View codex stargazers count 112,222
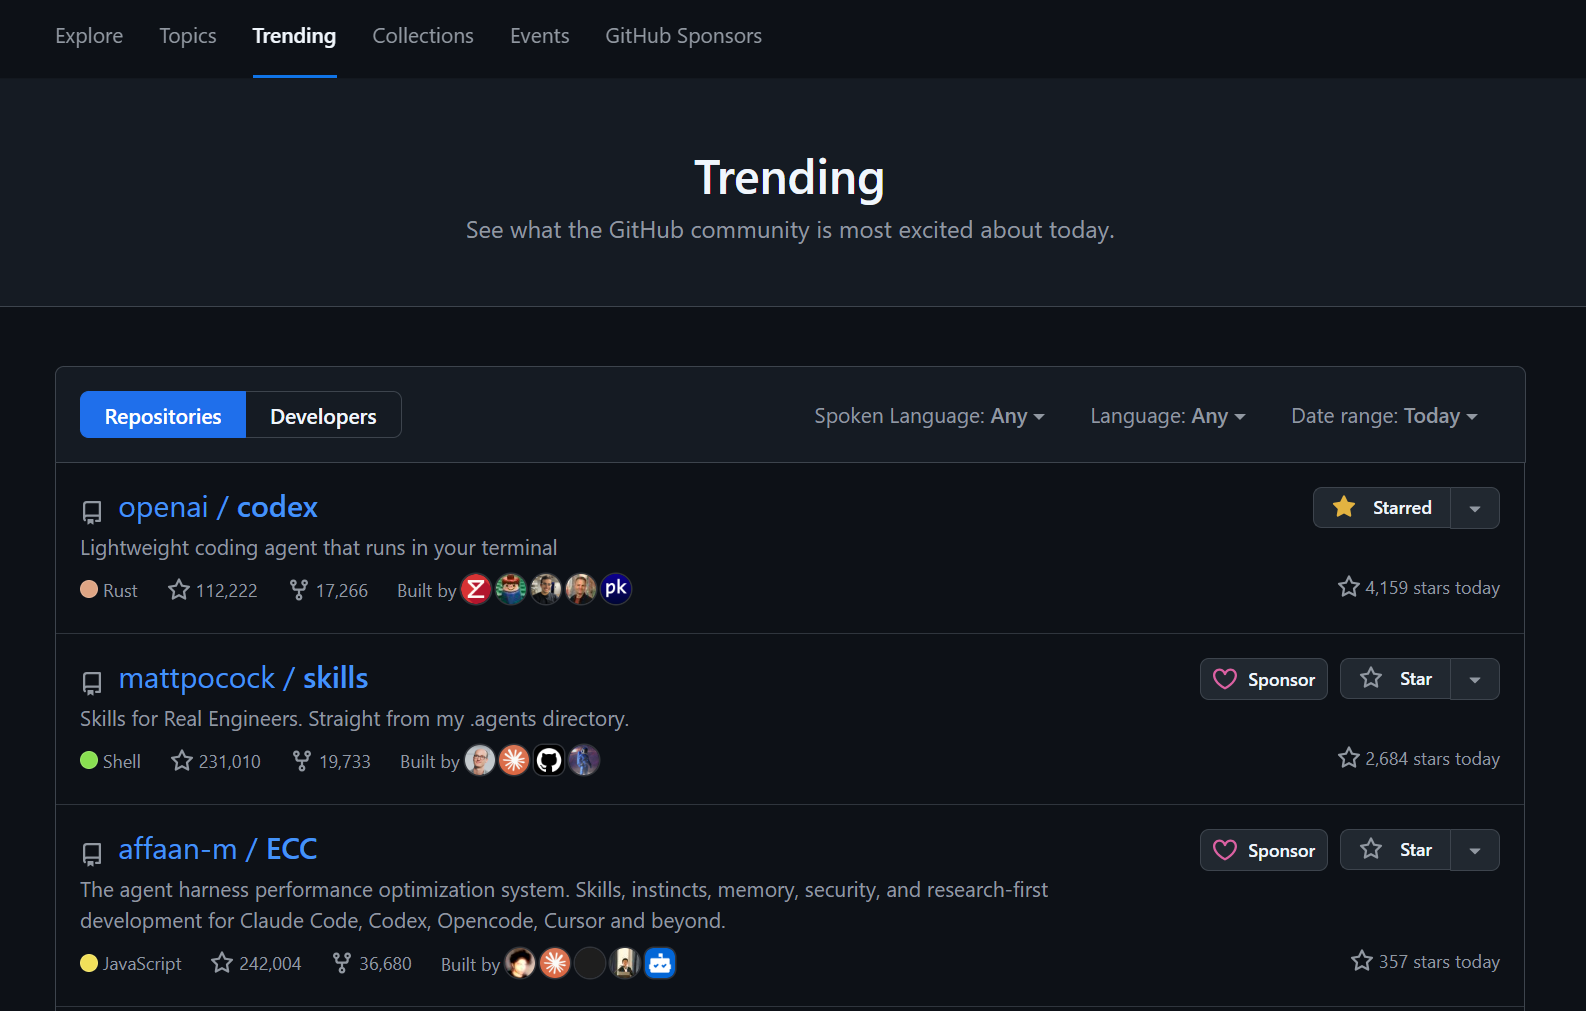The width and height of the screenshot is (1586, 1011). (213, 590)
